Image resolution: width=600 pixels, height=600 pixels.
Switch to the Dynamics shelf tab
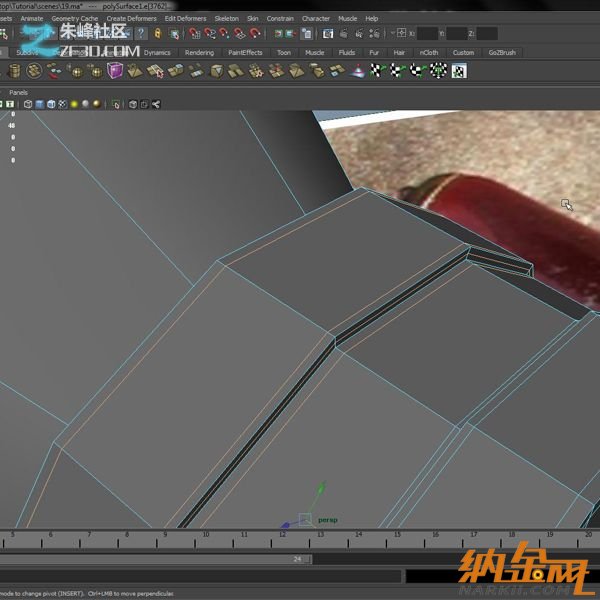157,52
